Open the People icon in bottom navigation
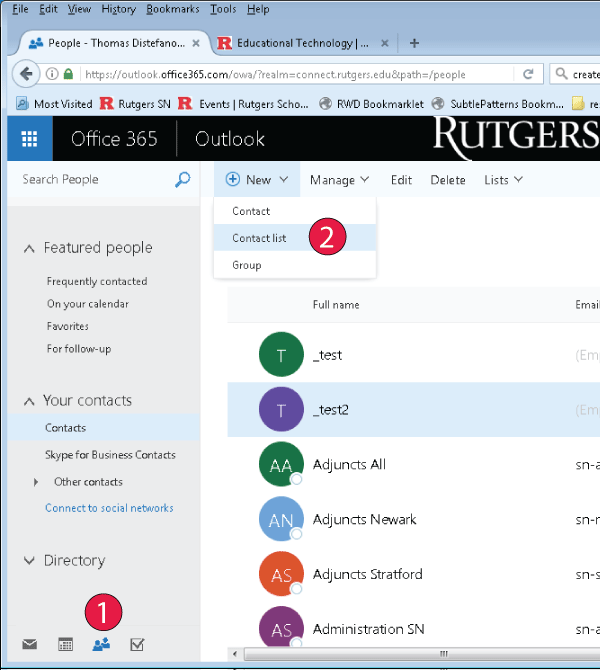Screen dimensions: 600x670 click(x=101, y=644)
